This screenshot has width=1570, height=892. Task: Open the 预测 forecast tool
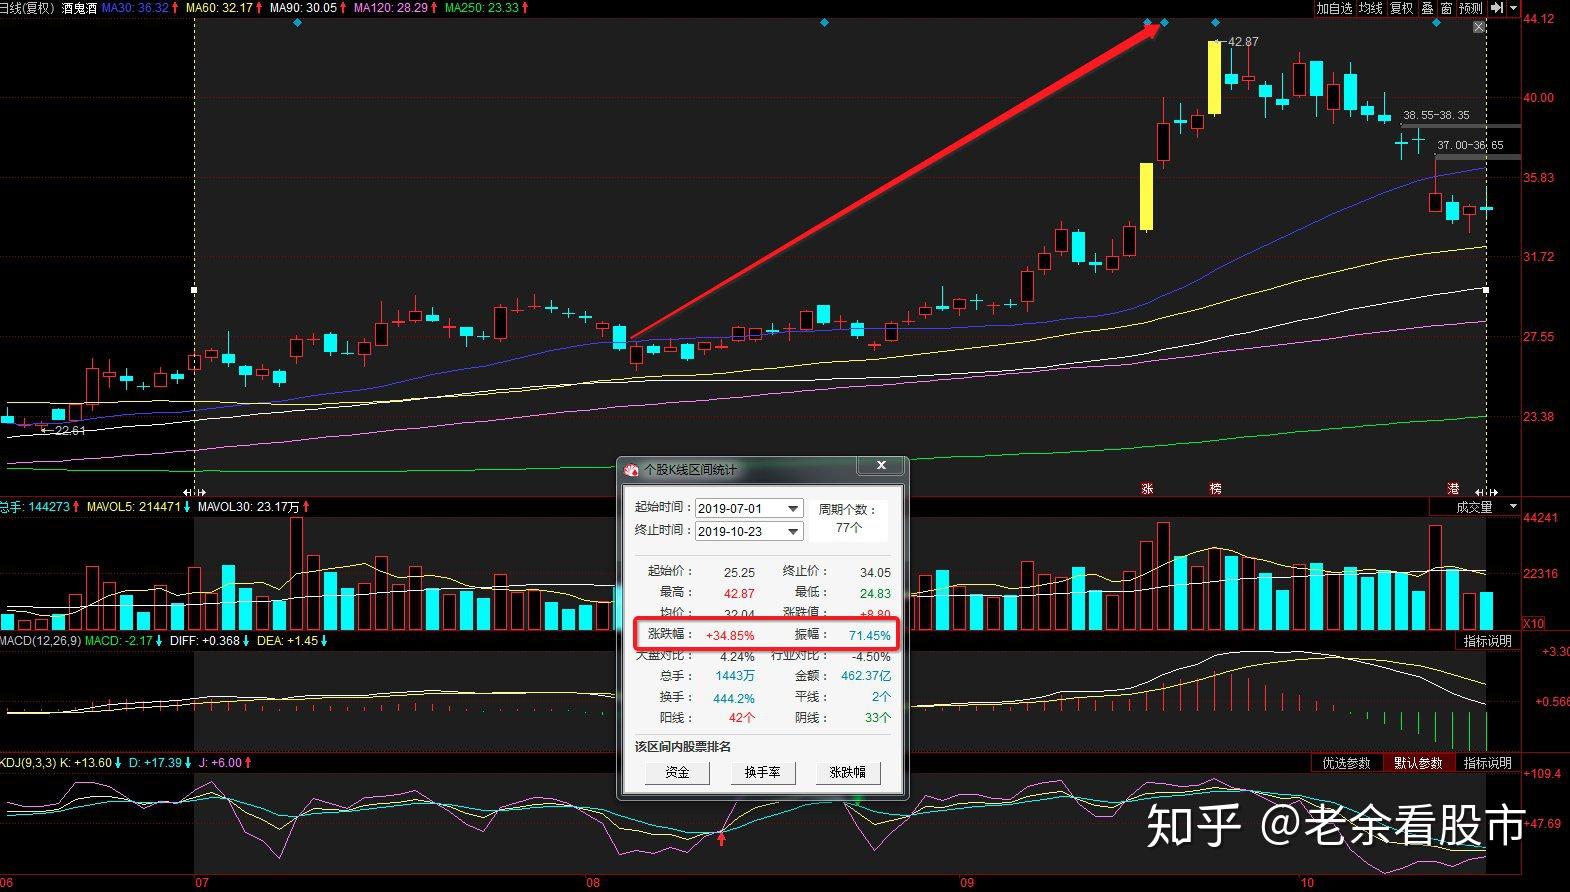point(1470,8)
